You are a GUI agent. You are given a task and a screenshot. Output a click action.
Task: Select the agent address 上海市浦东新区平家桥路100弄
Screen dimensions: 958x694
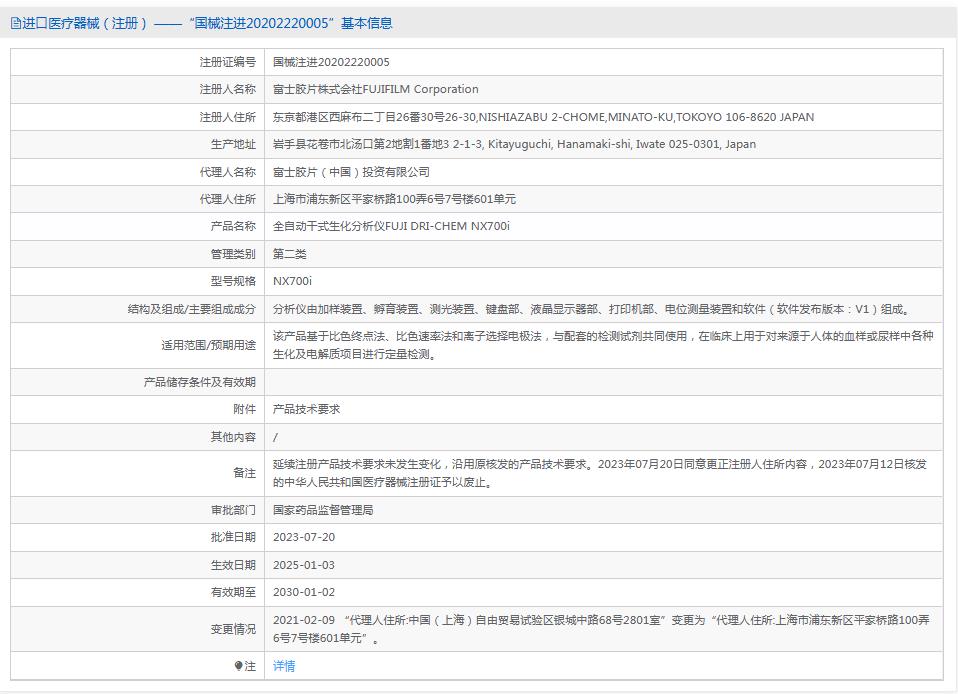point(394,199)
